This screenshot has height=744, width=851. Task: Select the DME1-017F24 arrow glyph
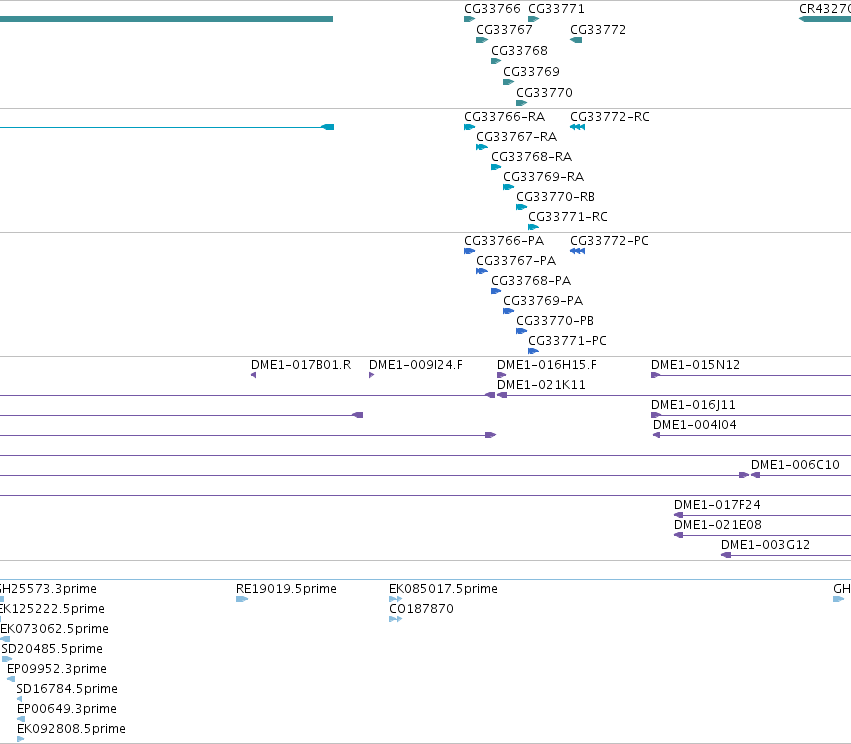click(678, 515)
